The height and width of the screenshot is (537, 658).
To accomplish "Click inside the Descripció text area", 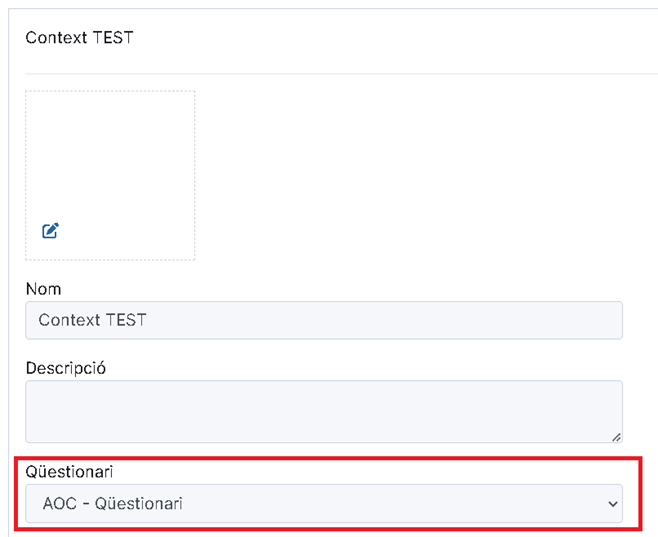I will tap(324, 412).
